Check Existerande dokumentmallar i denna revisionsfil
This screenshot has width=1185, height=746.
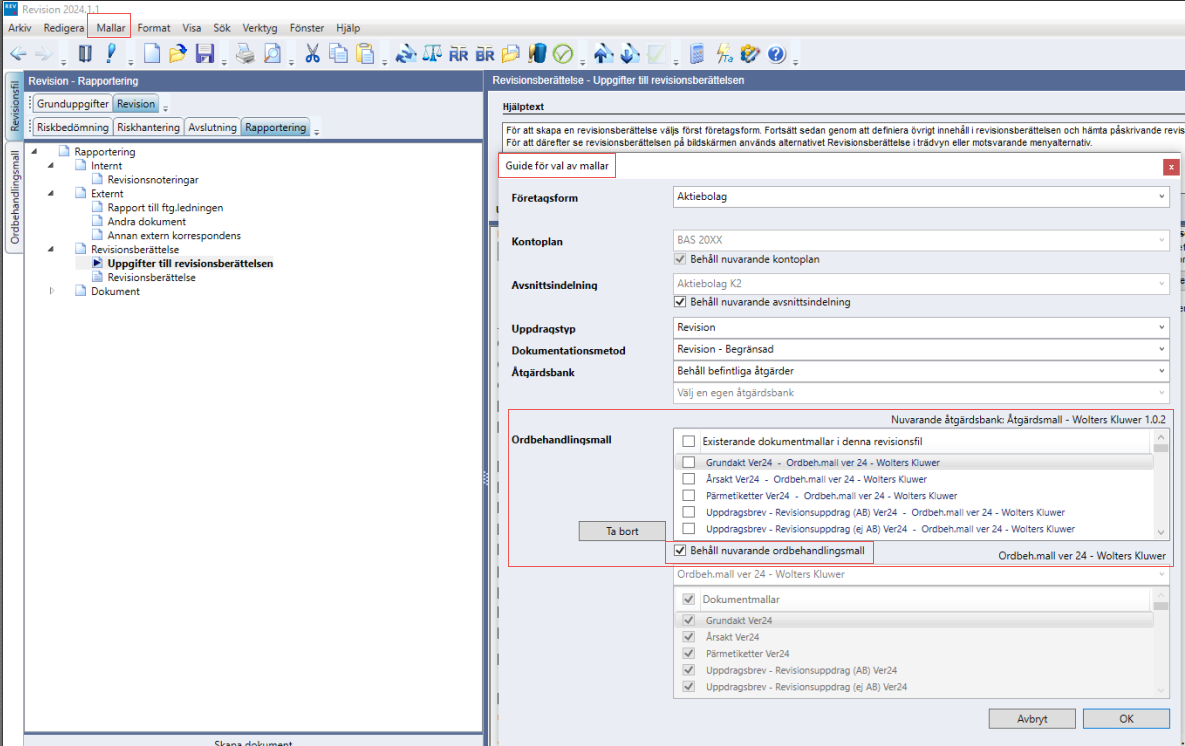688,441
